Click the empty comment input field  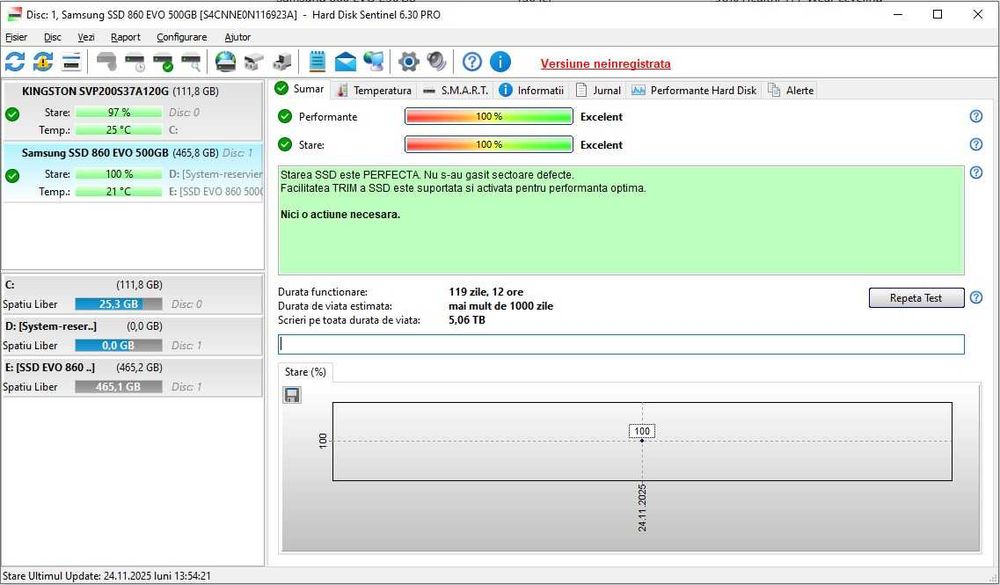pyautogui.click(x=621, y=344)
